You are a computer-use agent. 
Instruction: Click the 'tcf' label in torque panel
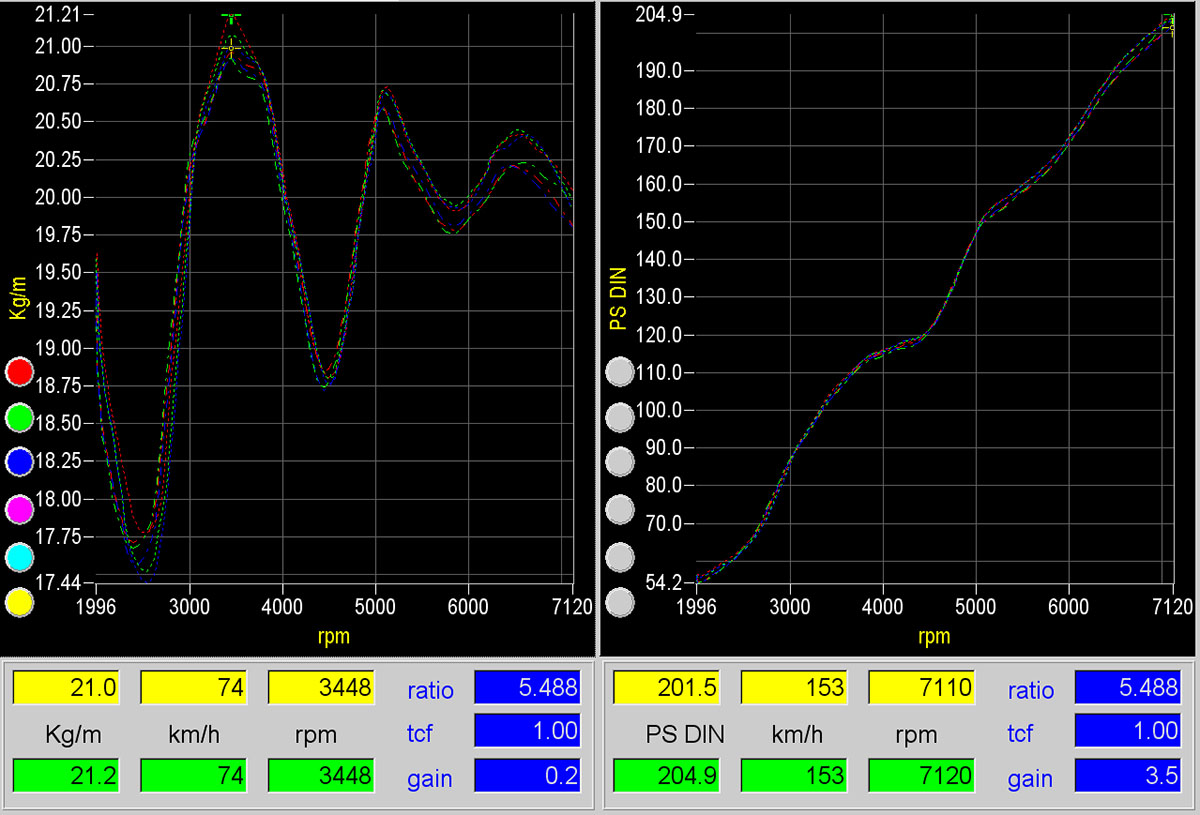point(420,734)
